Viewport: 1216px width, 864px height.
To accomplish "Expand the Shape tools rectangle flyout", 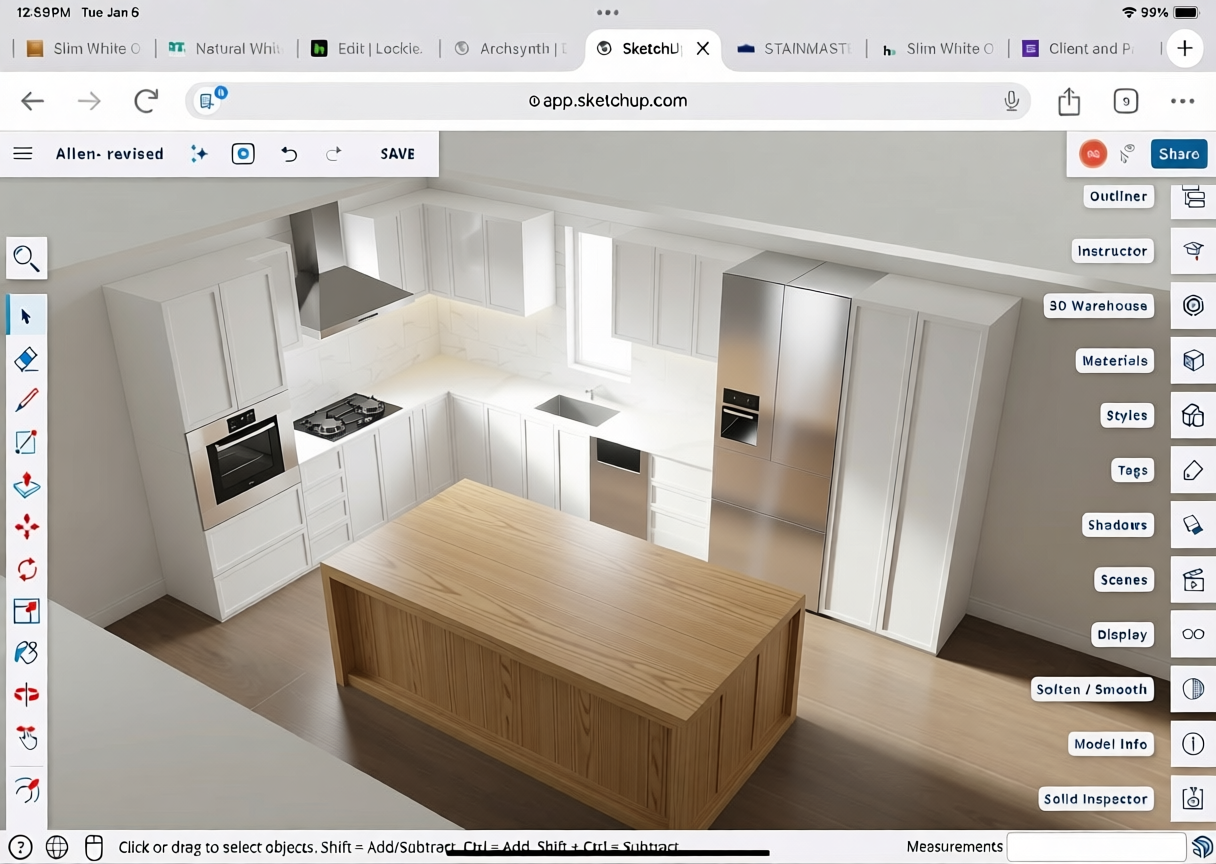I will (x=27, y=443).
